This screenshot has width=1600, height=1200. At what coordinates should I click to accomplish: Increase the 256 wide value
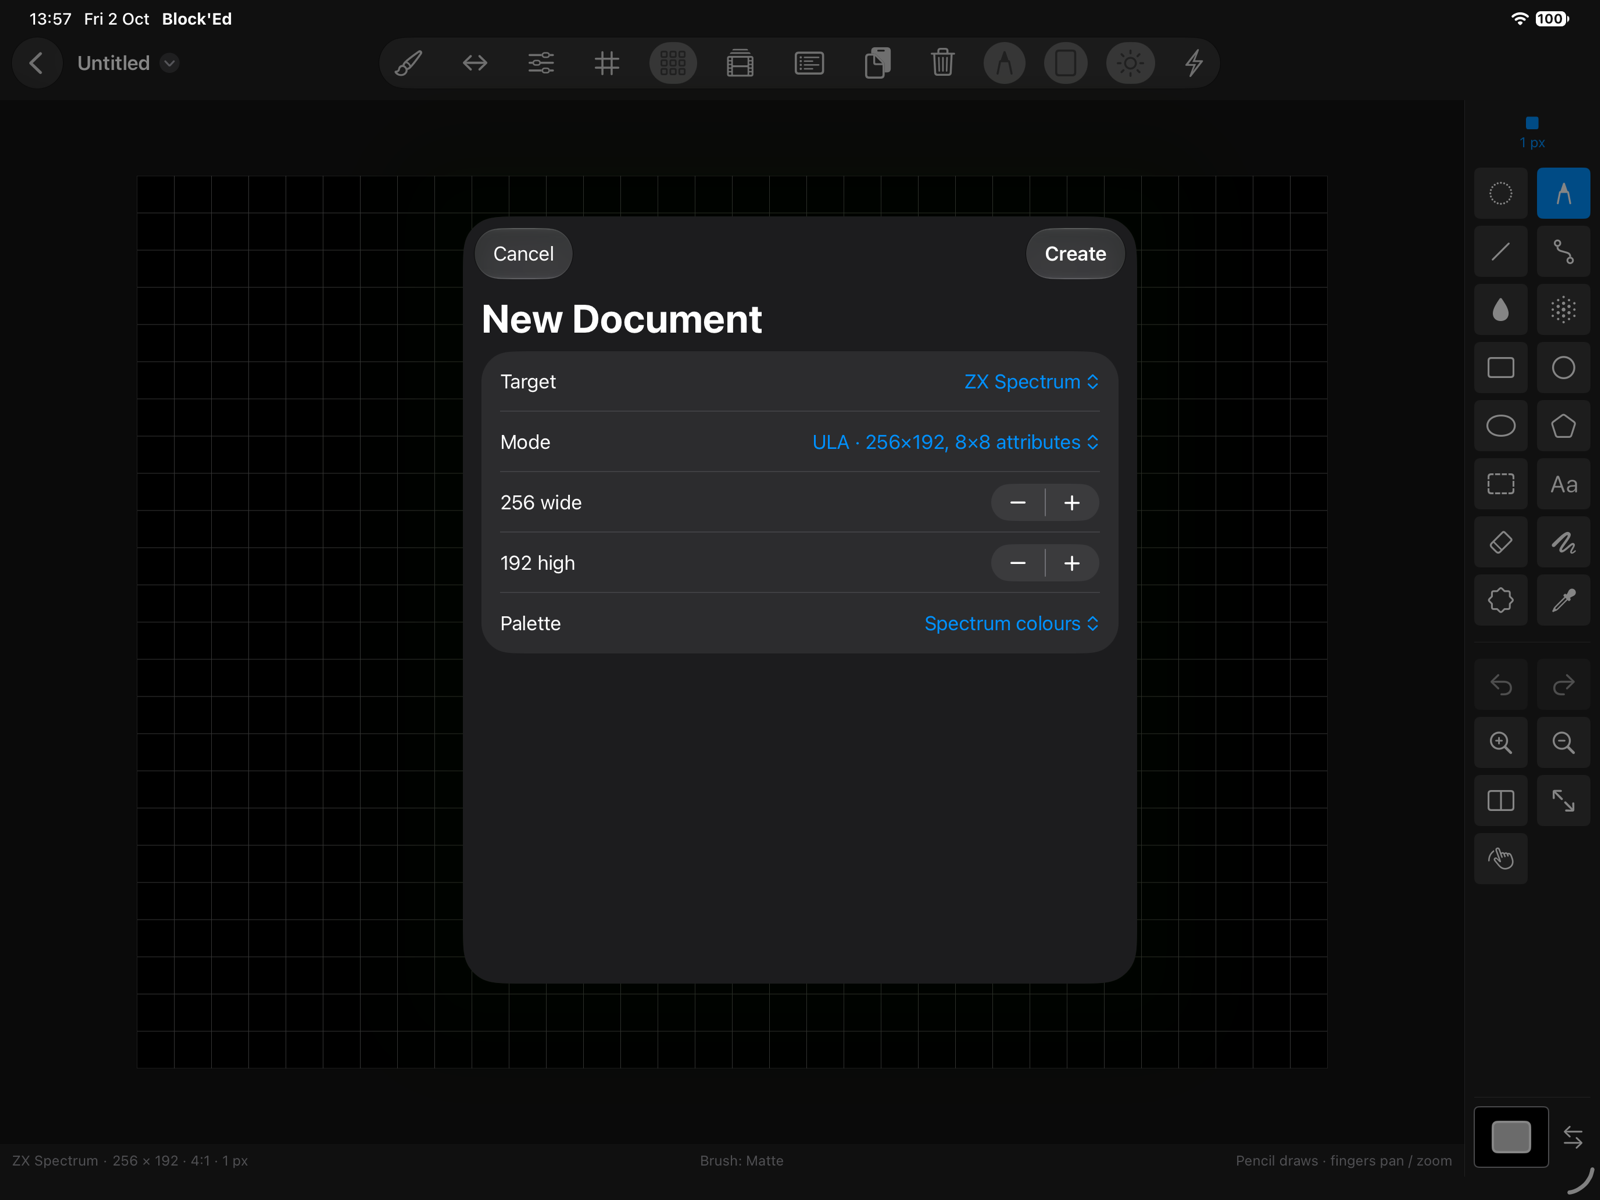click(1072, 503)
